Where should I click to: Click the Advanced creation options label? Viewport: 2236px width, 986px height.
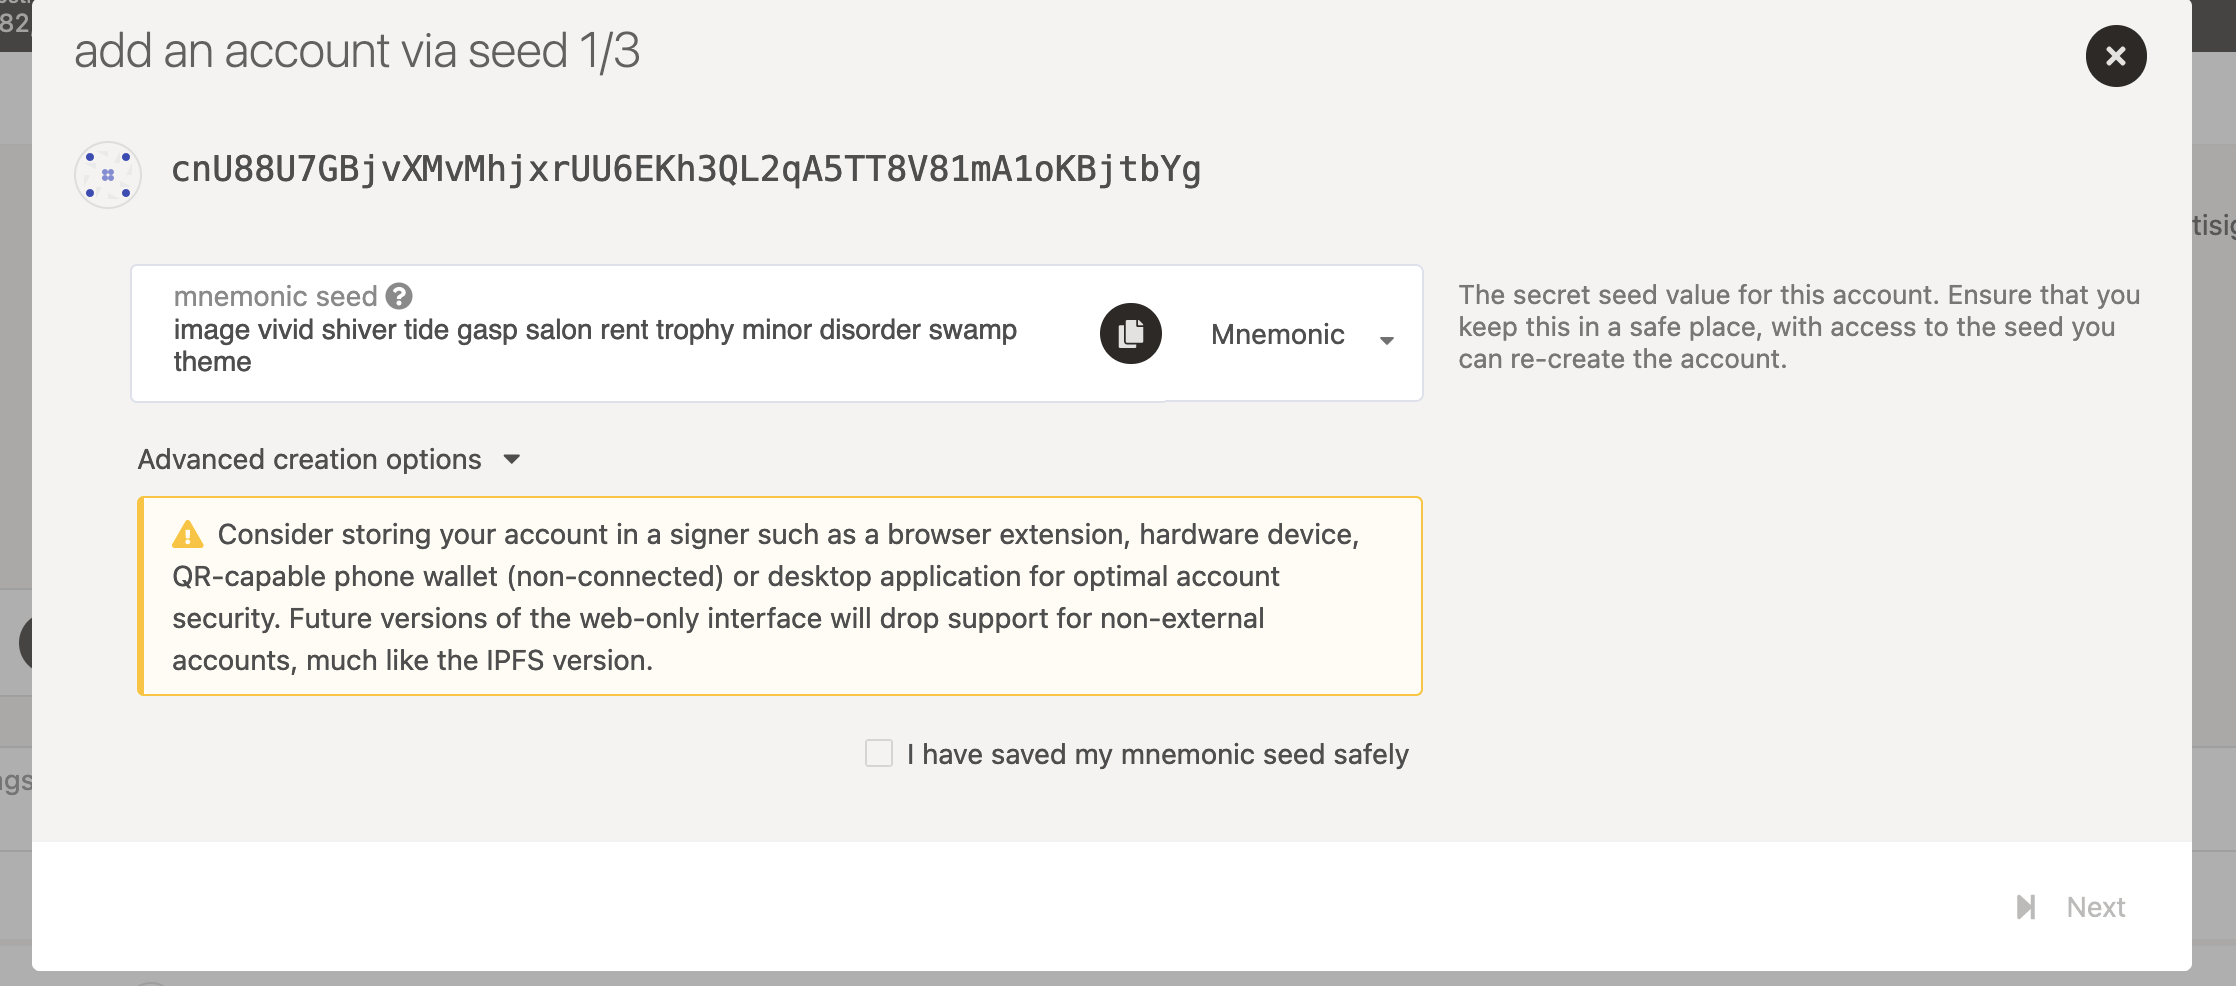pos(309,459)
